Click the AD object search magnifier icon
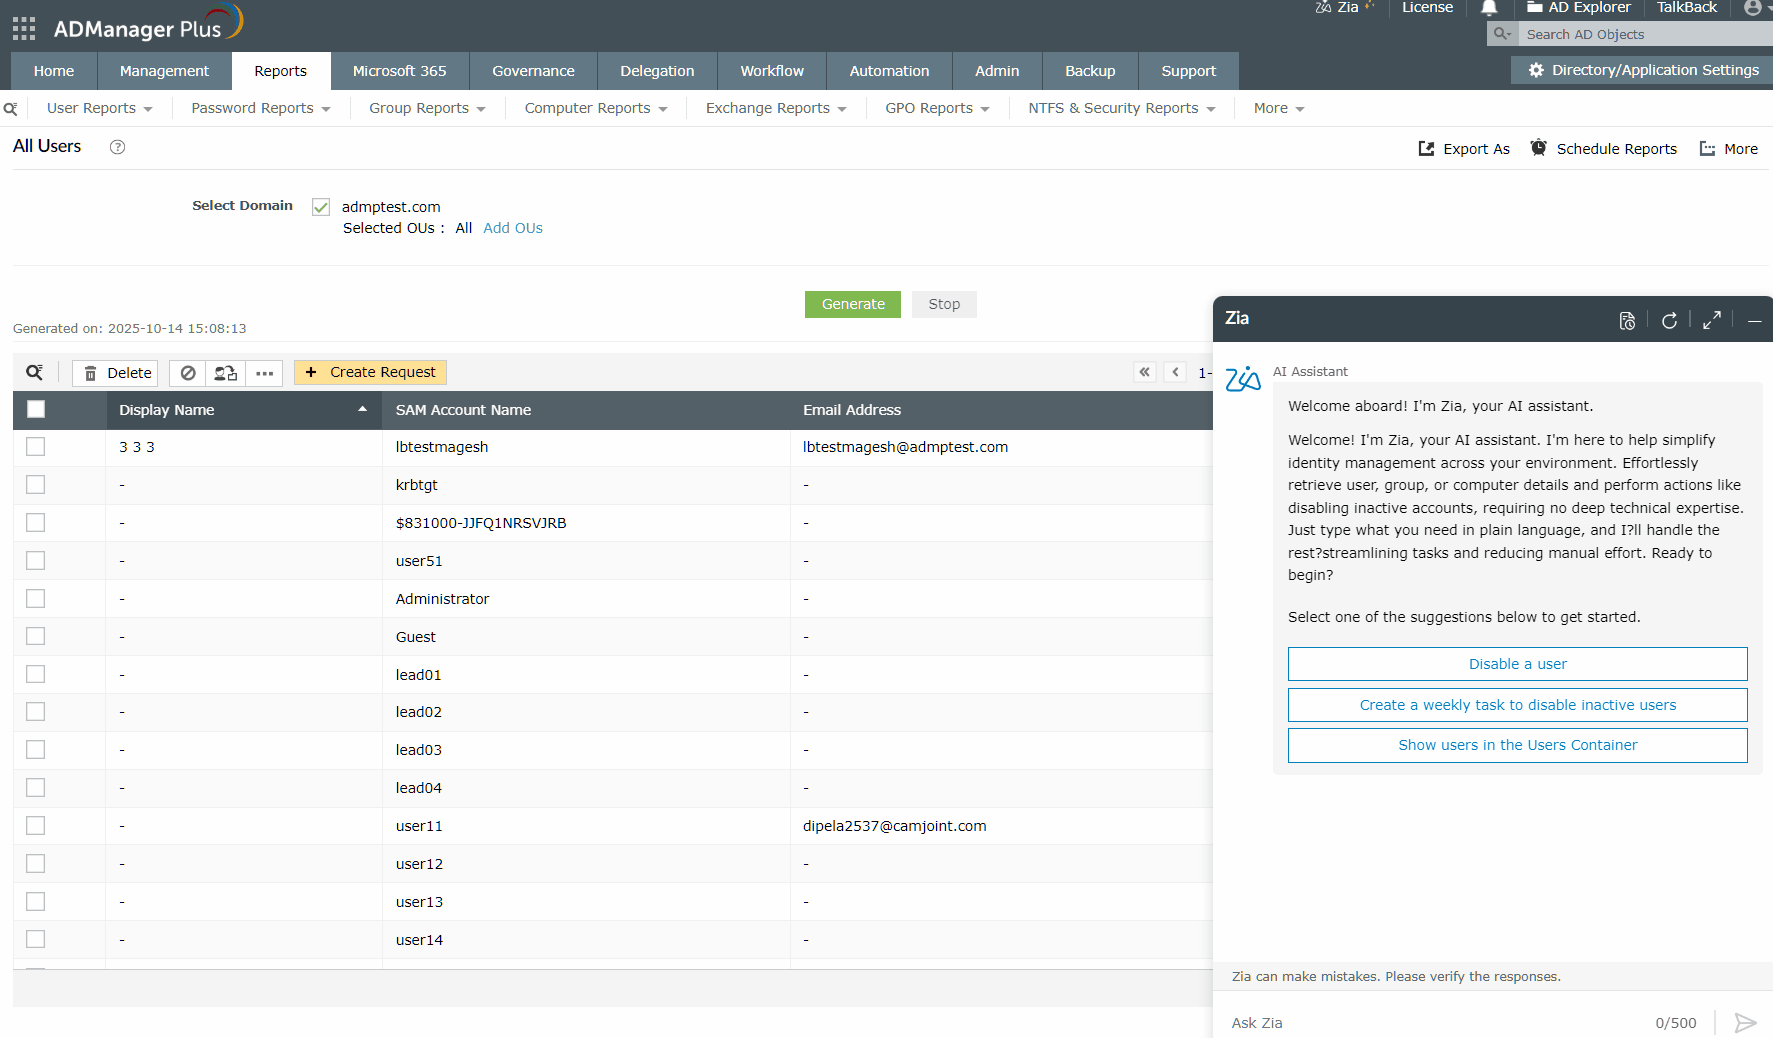The image size is (1773, 1038). coord(1502,34)
